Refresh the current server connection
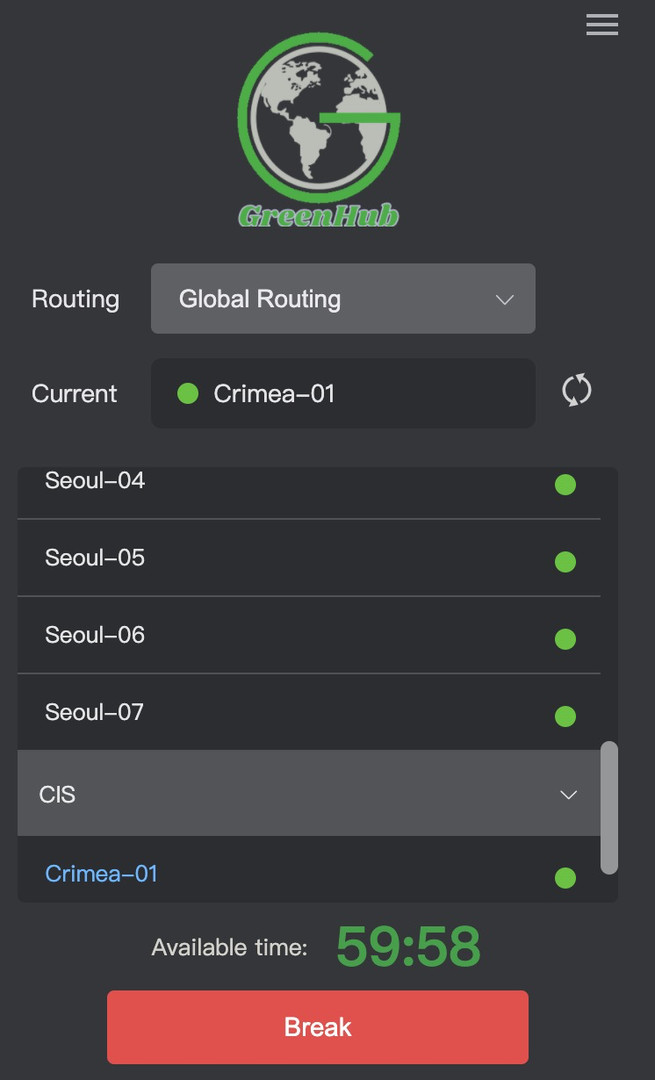The height and width of the screenshot is (1080, 655). click(577, 390)
